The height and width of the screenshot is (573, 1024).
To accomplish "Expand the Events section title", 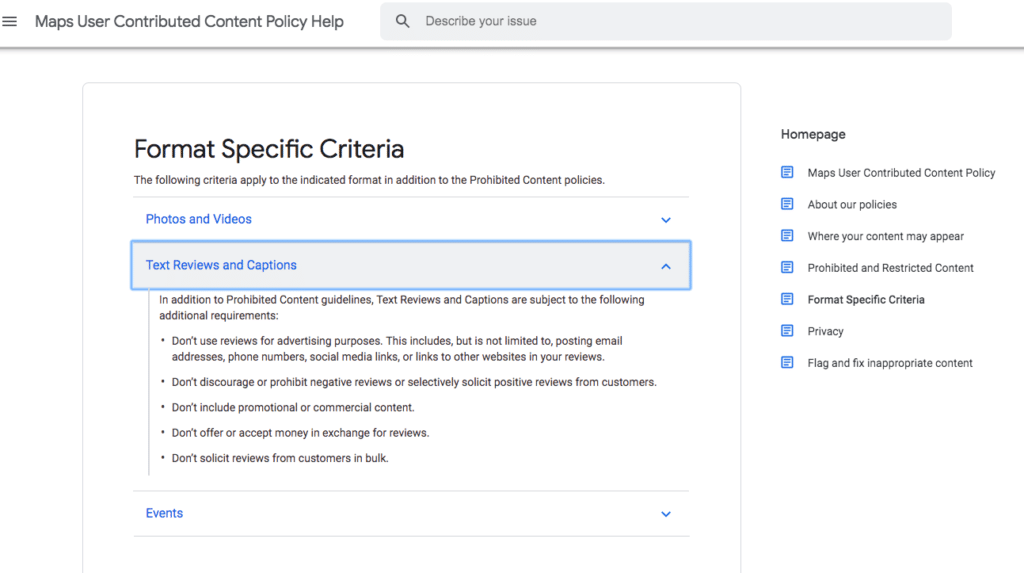I will click(x=164, y=514).
